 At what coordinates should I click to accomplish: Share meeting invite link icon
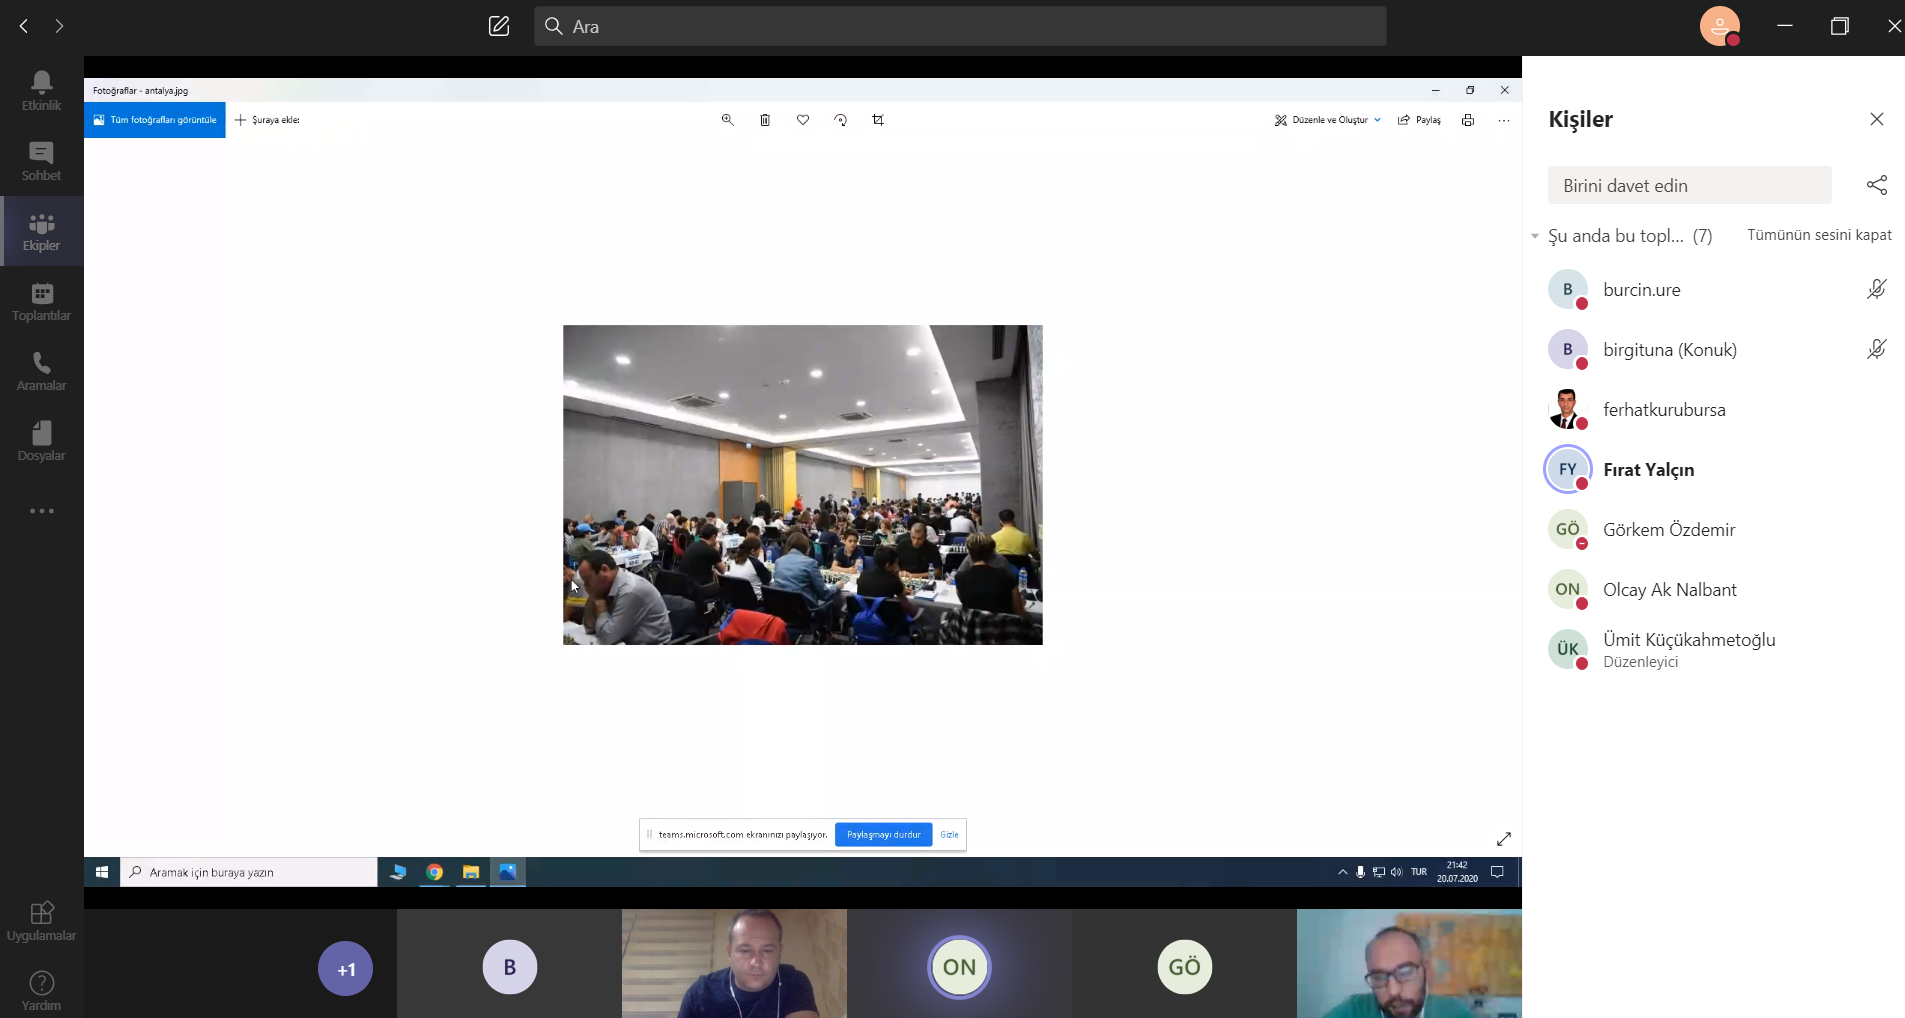point(1877,185)
